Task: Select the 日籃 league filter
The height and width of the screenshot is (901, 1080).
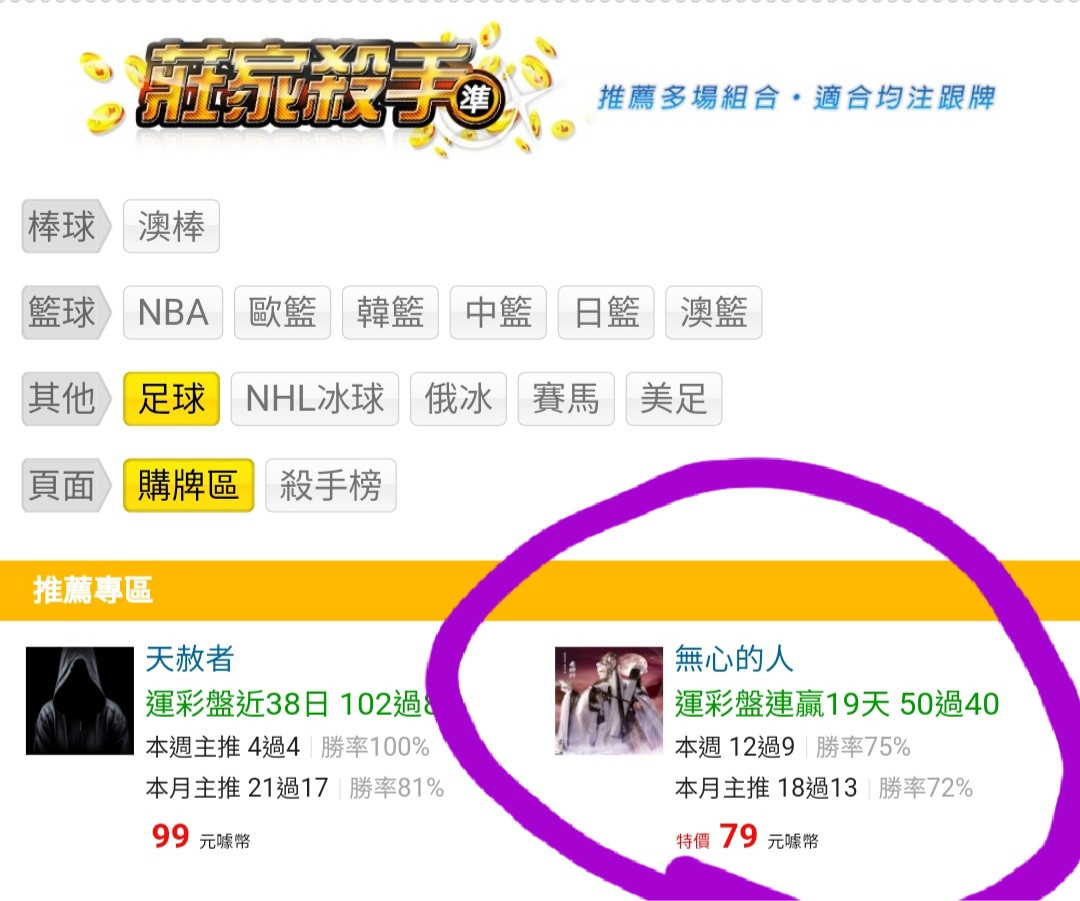Action: pos(606,313)
